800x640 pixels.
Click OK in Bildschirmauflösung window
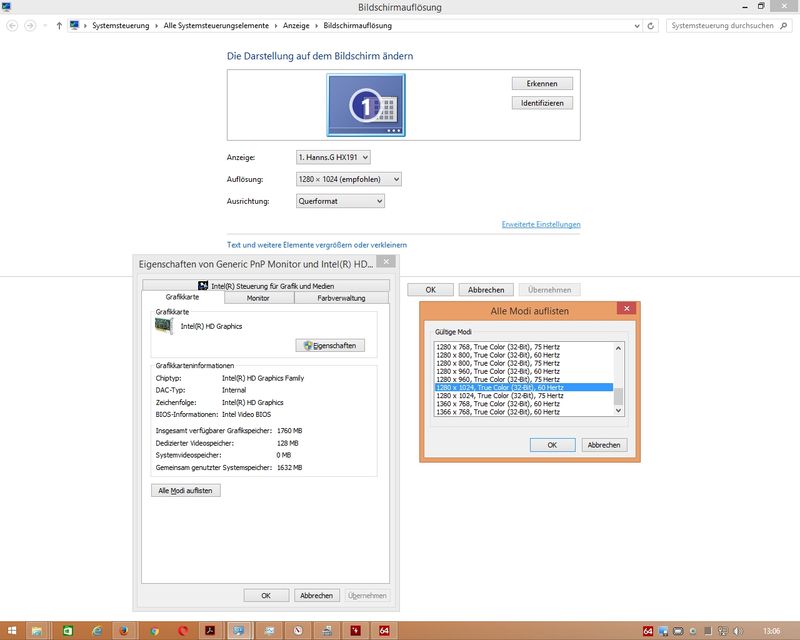tap(431, 290)
